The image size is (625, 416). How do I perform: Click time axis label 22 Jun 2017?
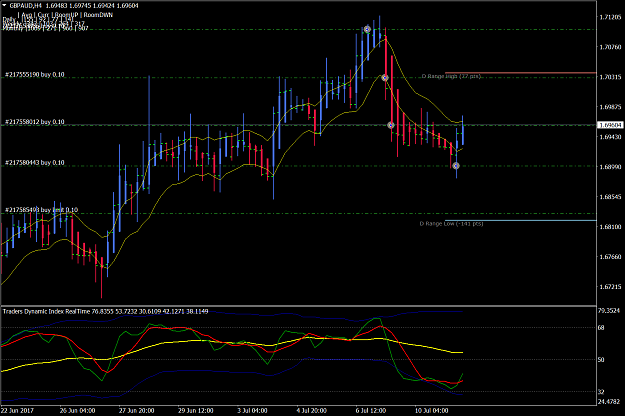pos(17,410)
